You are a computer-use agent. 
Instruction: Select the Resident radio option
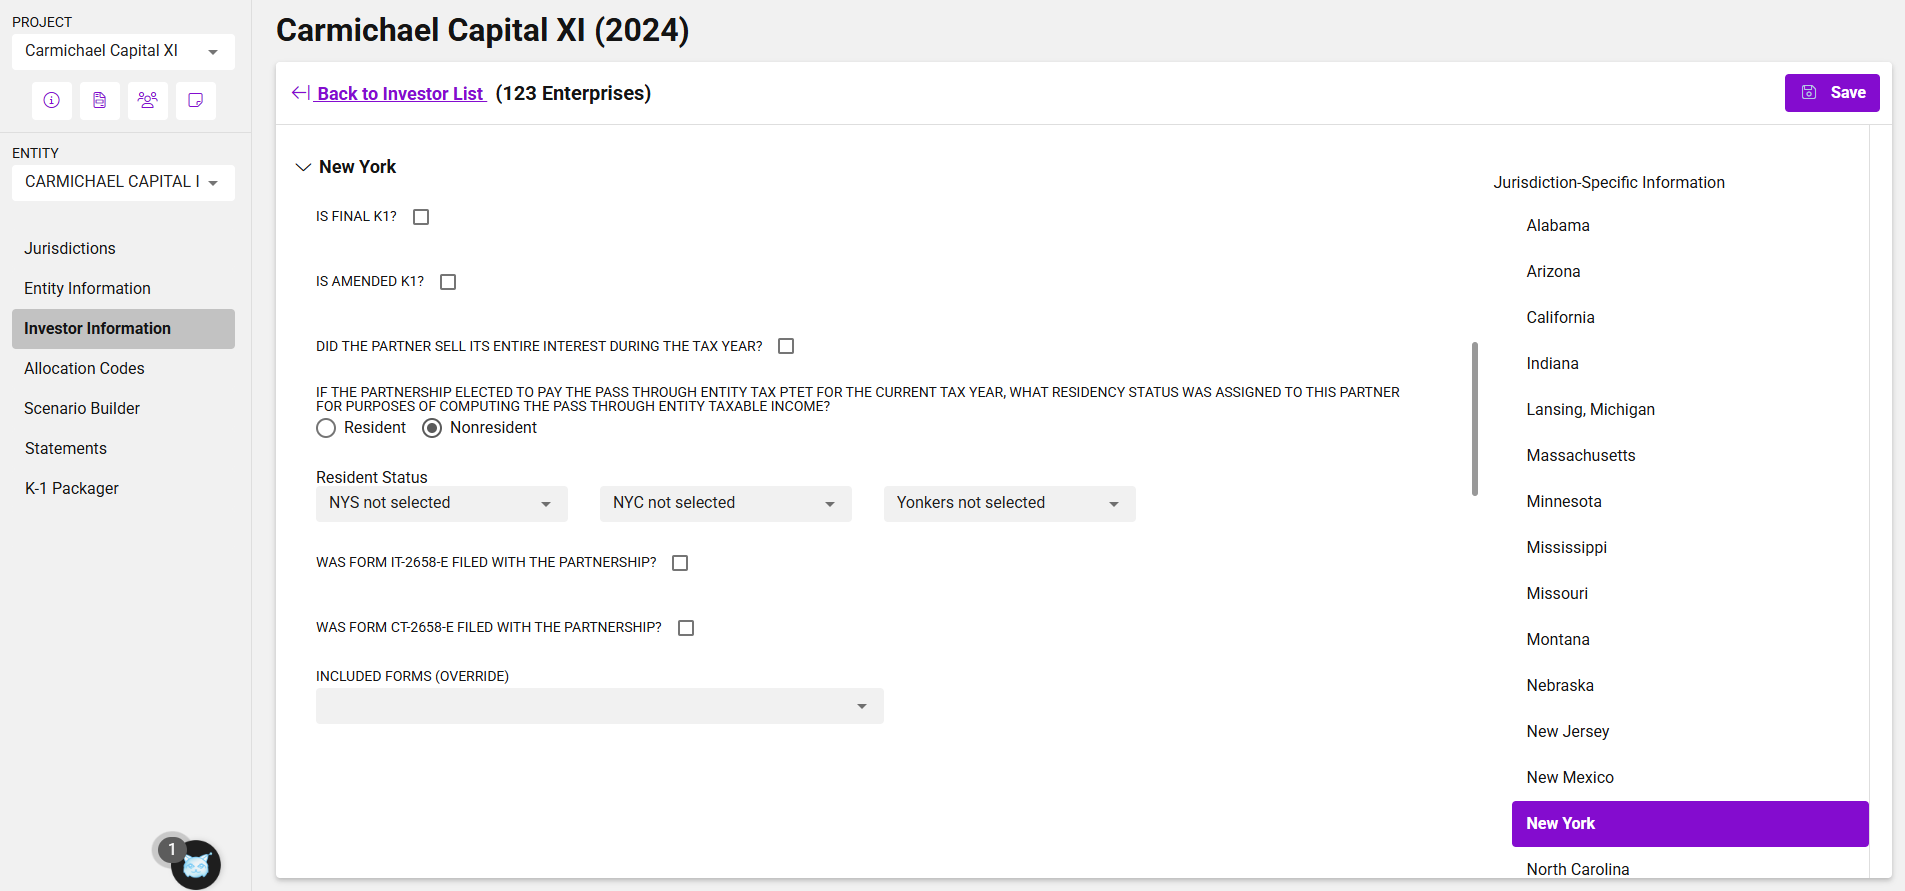(x=326, y=428)
